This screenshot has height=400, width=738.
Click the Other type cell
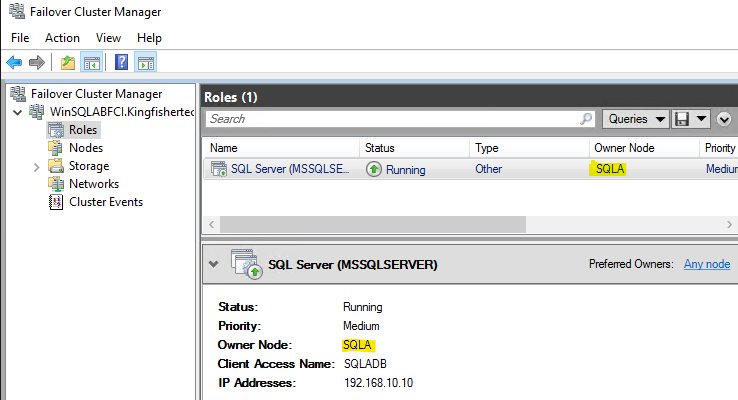pos(489,169)
